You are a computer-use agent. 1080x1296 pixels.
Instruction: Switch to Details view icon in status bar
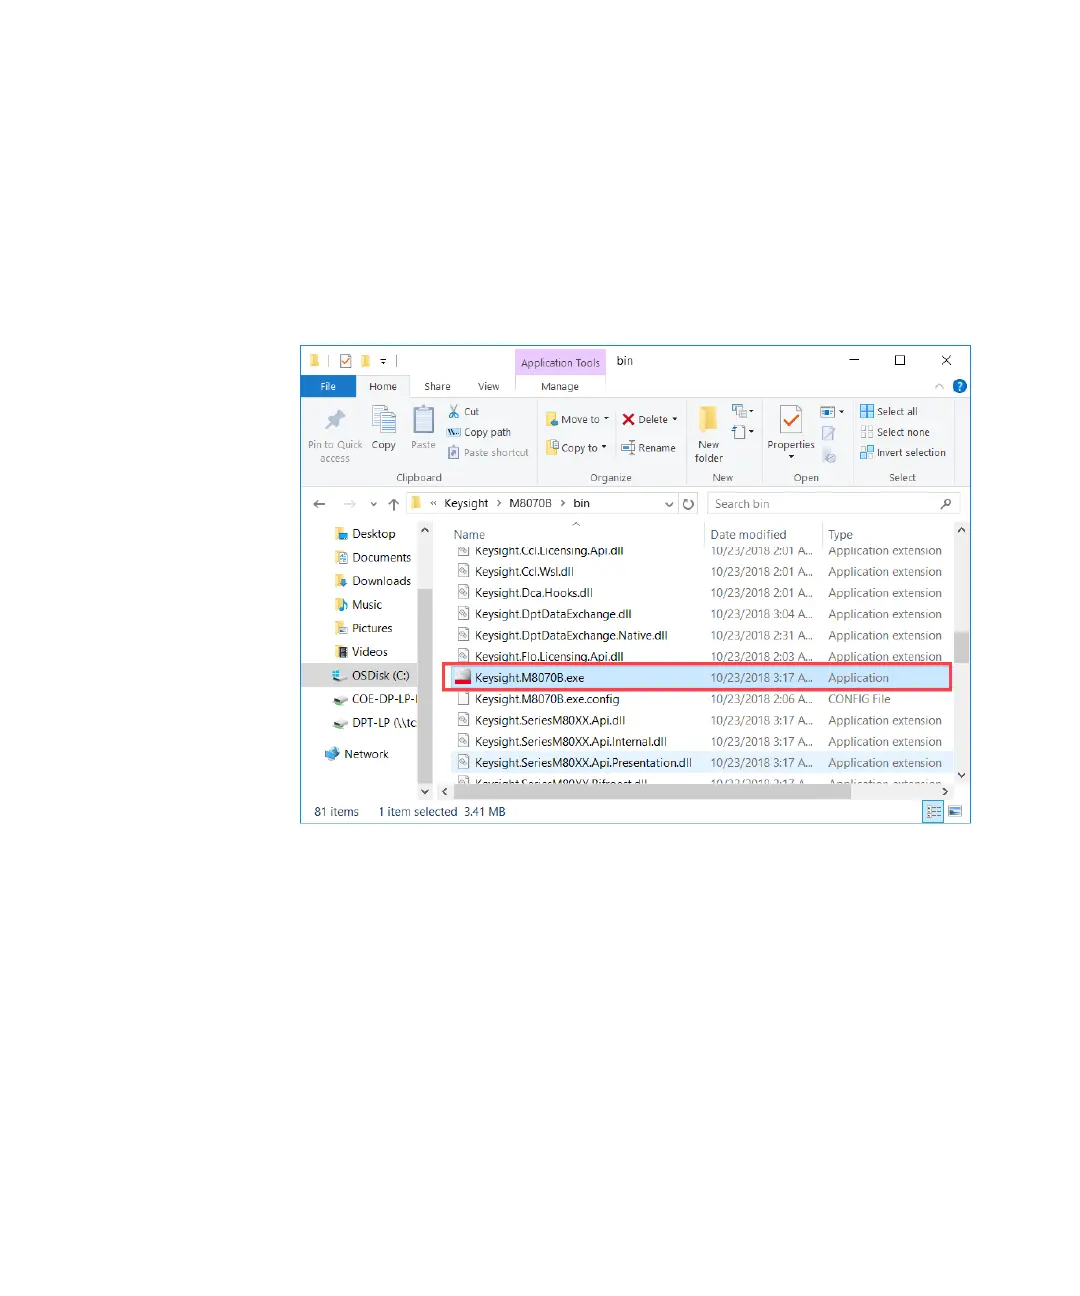click(933, 812)
